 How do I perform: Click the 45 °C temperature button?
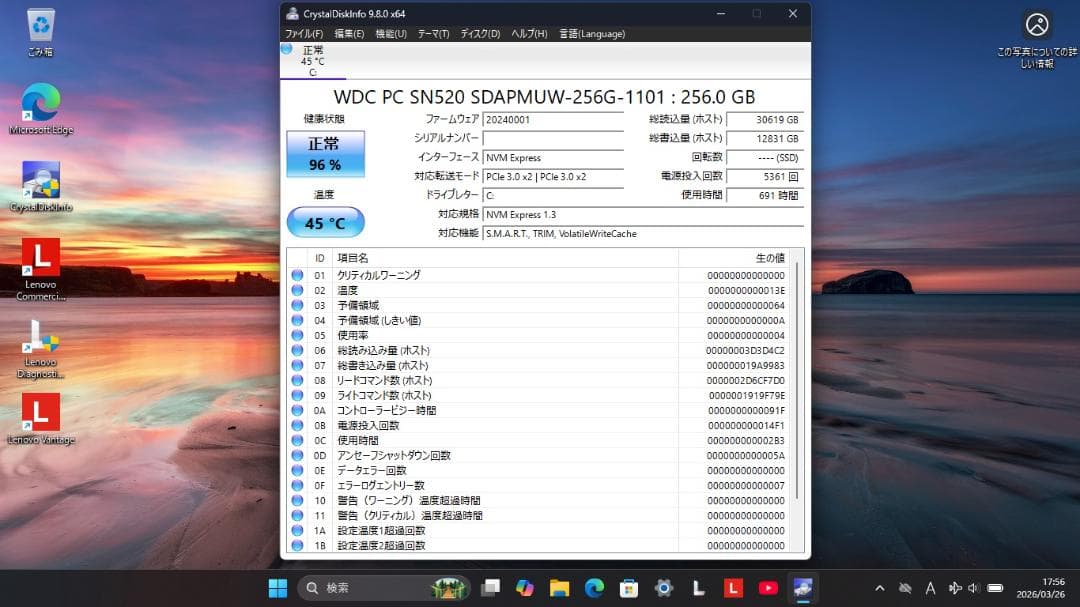(x=325, y=223)
